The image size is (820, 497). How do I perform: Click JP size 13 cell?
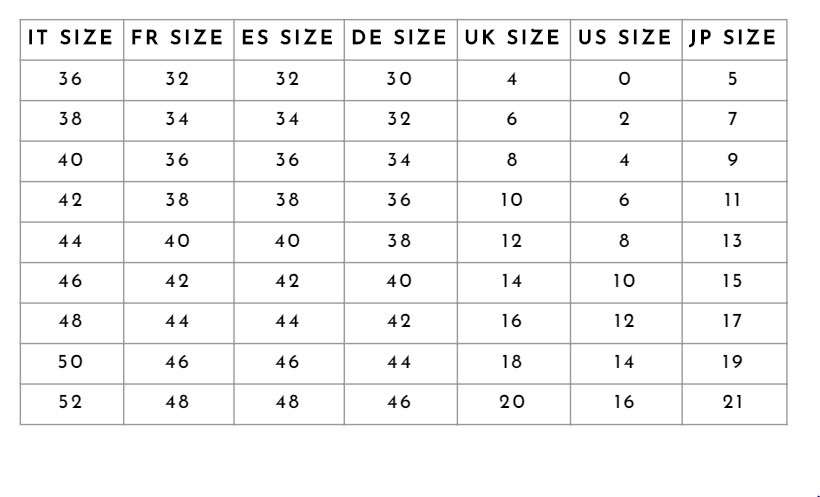point(733,241)
